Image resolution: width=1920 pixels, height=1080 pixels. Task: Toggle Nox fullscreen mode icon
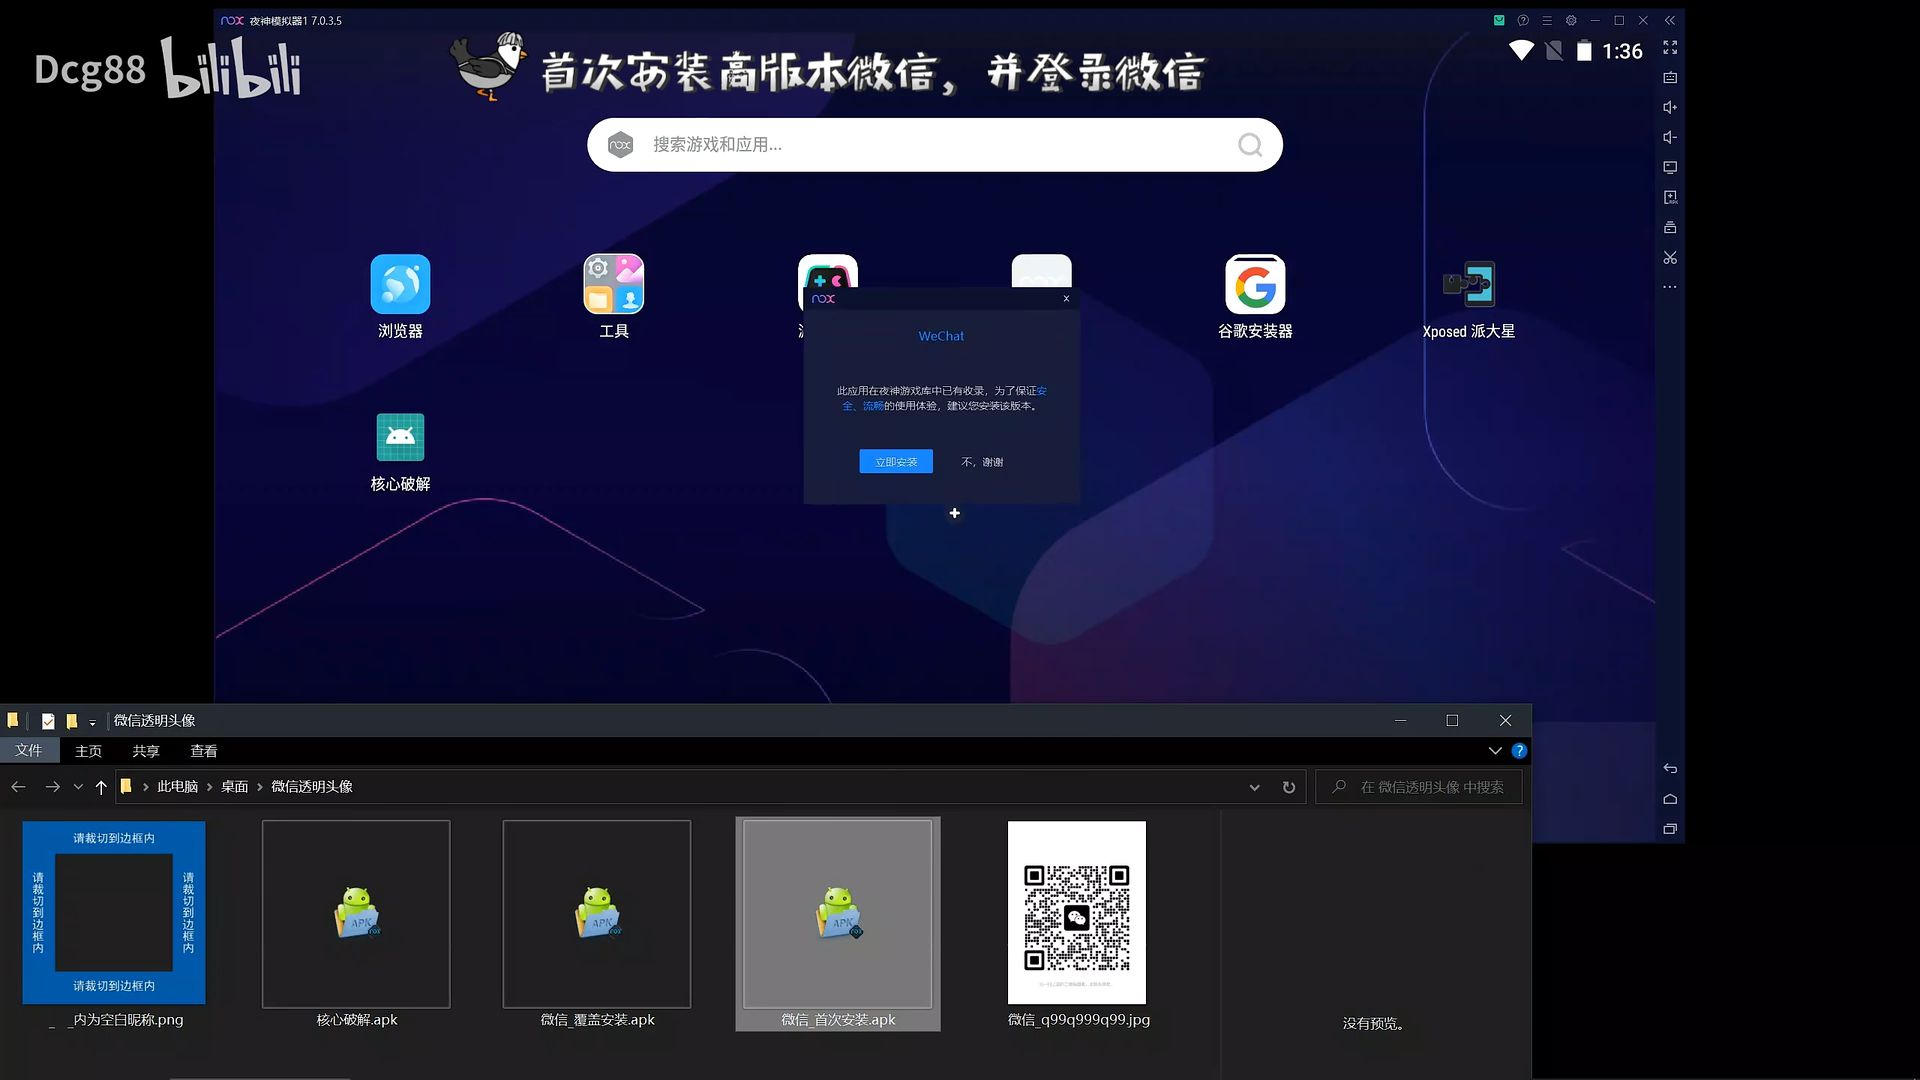click(x=1670, y=48)
